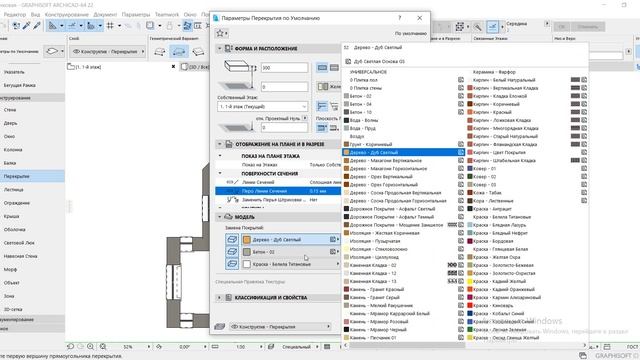Select the Линии Сечений row
640x360 pixels.
(278, 182)
